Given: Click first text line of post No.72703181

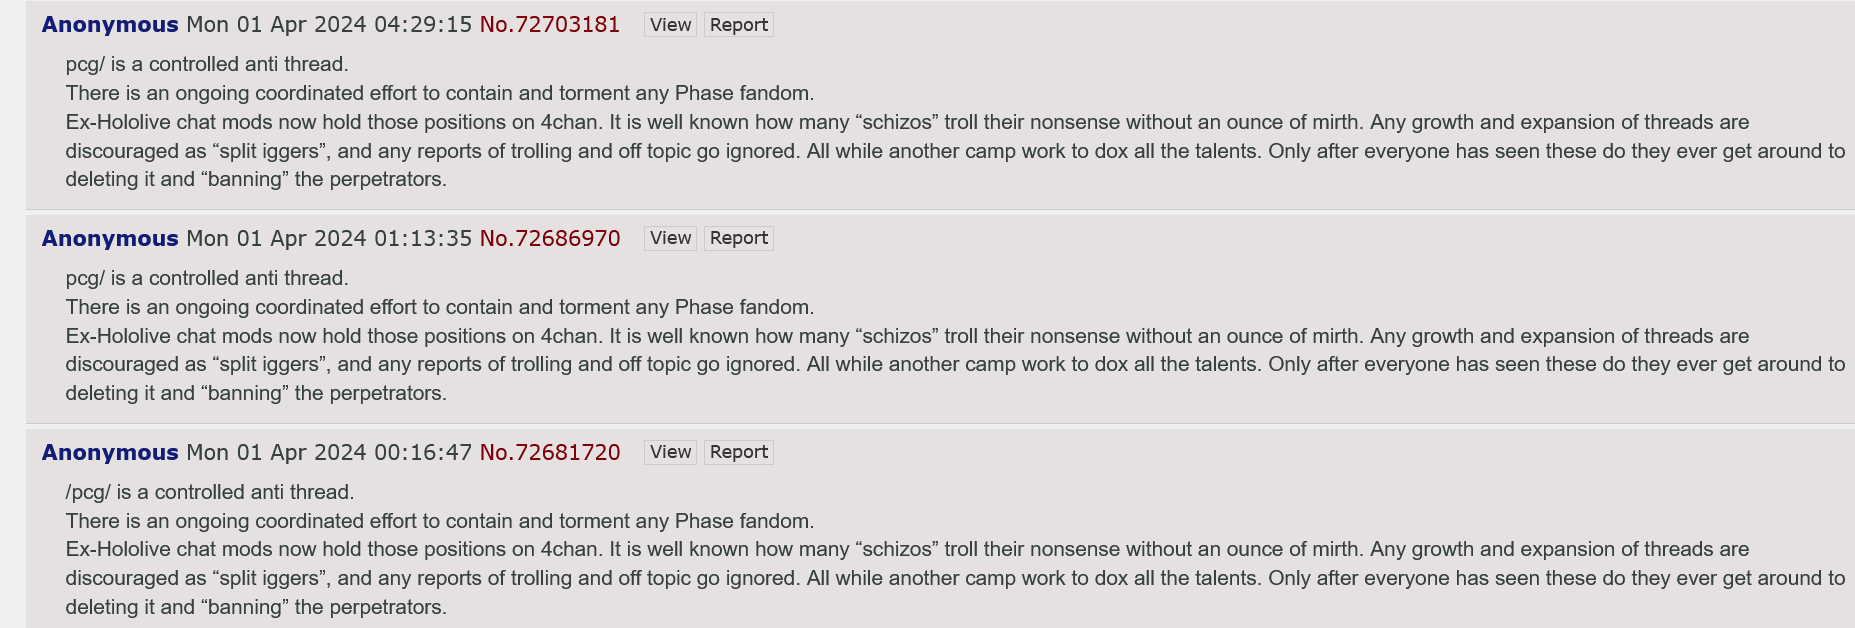Looking at the screenshot, I should [207, 64].
